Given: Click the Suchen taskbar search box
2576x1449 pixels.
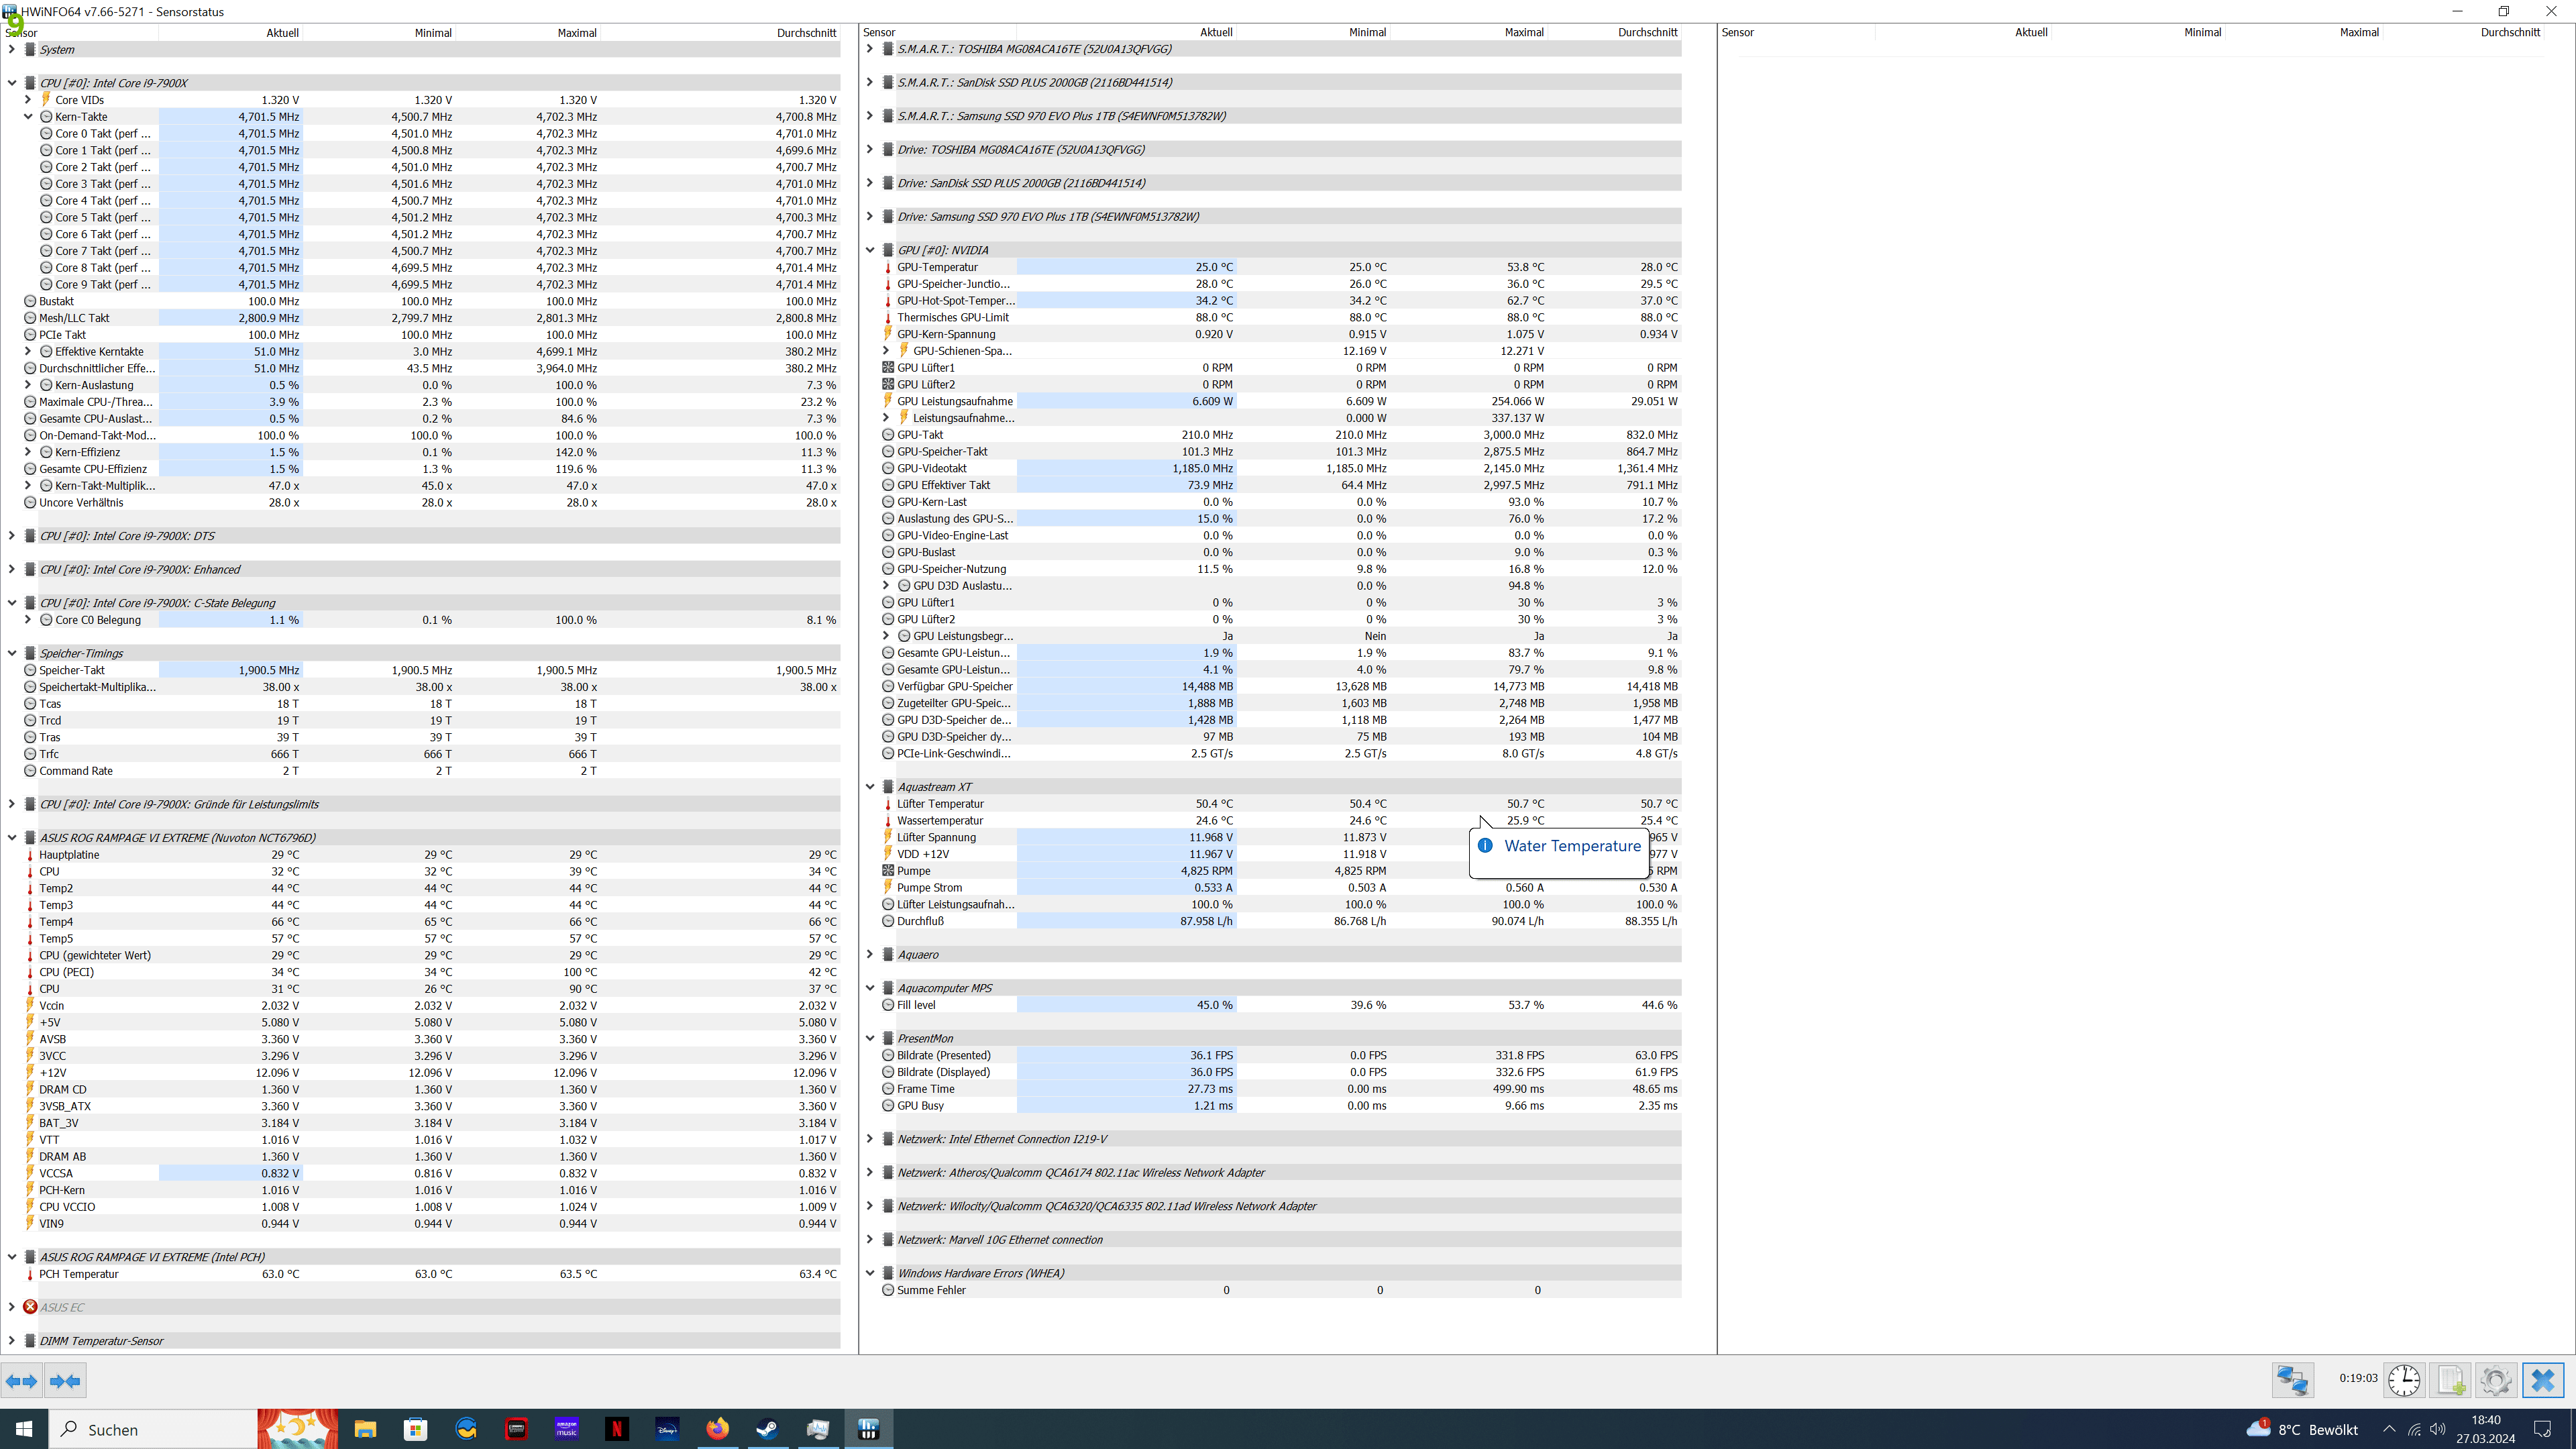Looking at the screenshot, I should click(152, 1429).
